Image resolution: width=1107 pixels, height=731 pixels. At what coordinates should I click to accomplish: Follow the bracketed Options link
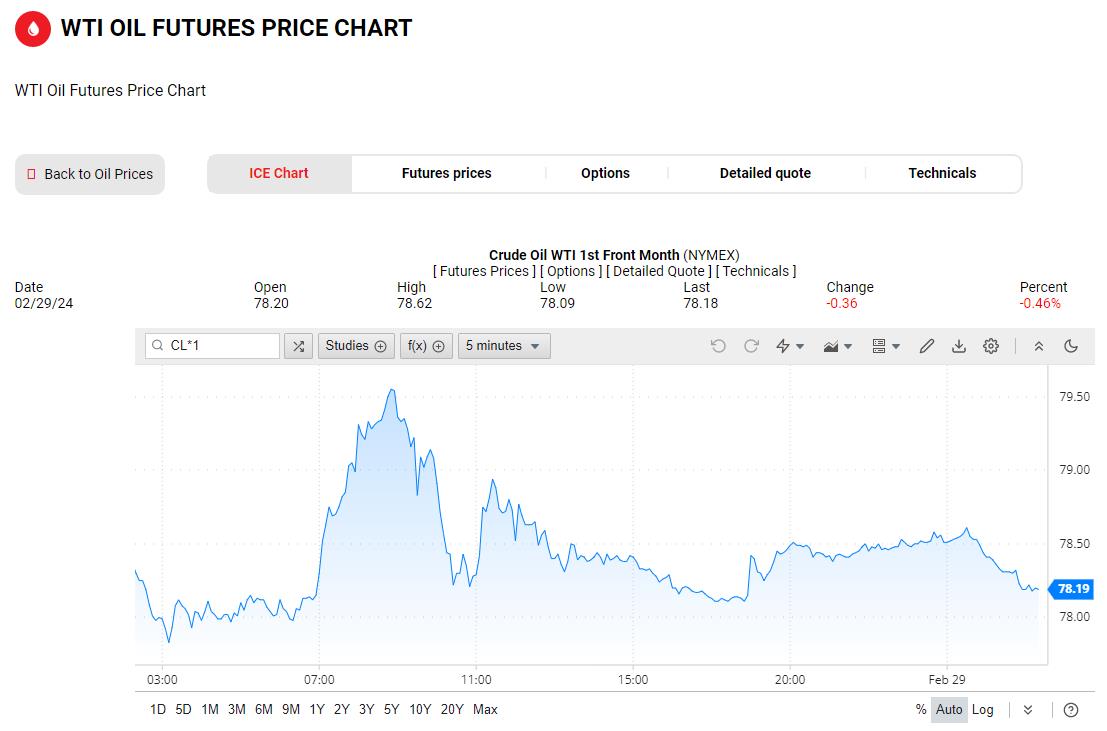point(571,271)
